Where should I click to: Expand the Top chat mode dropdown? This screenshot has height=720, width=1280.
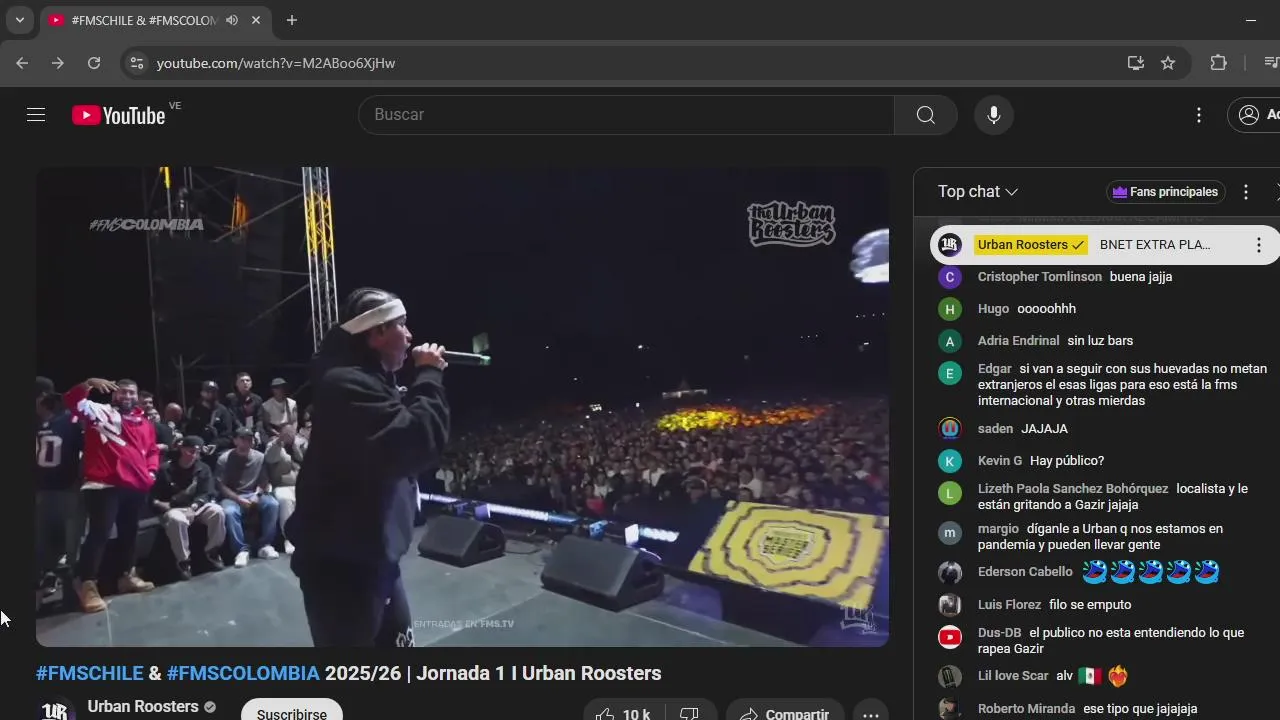point(978,192)
